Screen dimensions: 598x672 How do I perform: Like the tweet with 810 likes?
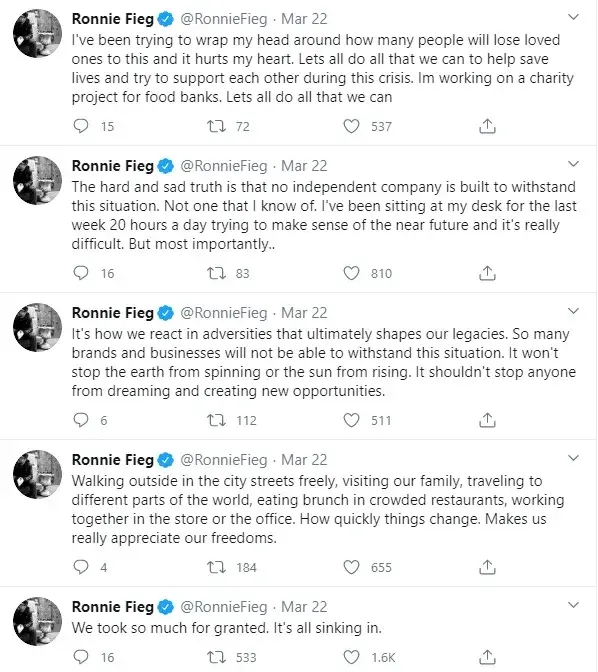click(x=351, y=273)
